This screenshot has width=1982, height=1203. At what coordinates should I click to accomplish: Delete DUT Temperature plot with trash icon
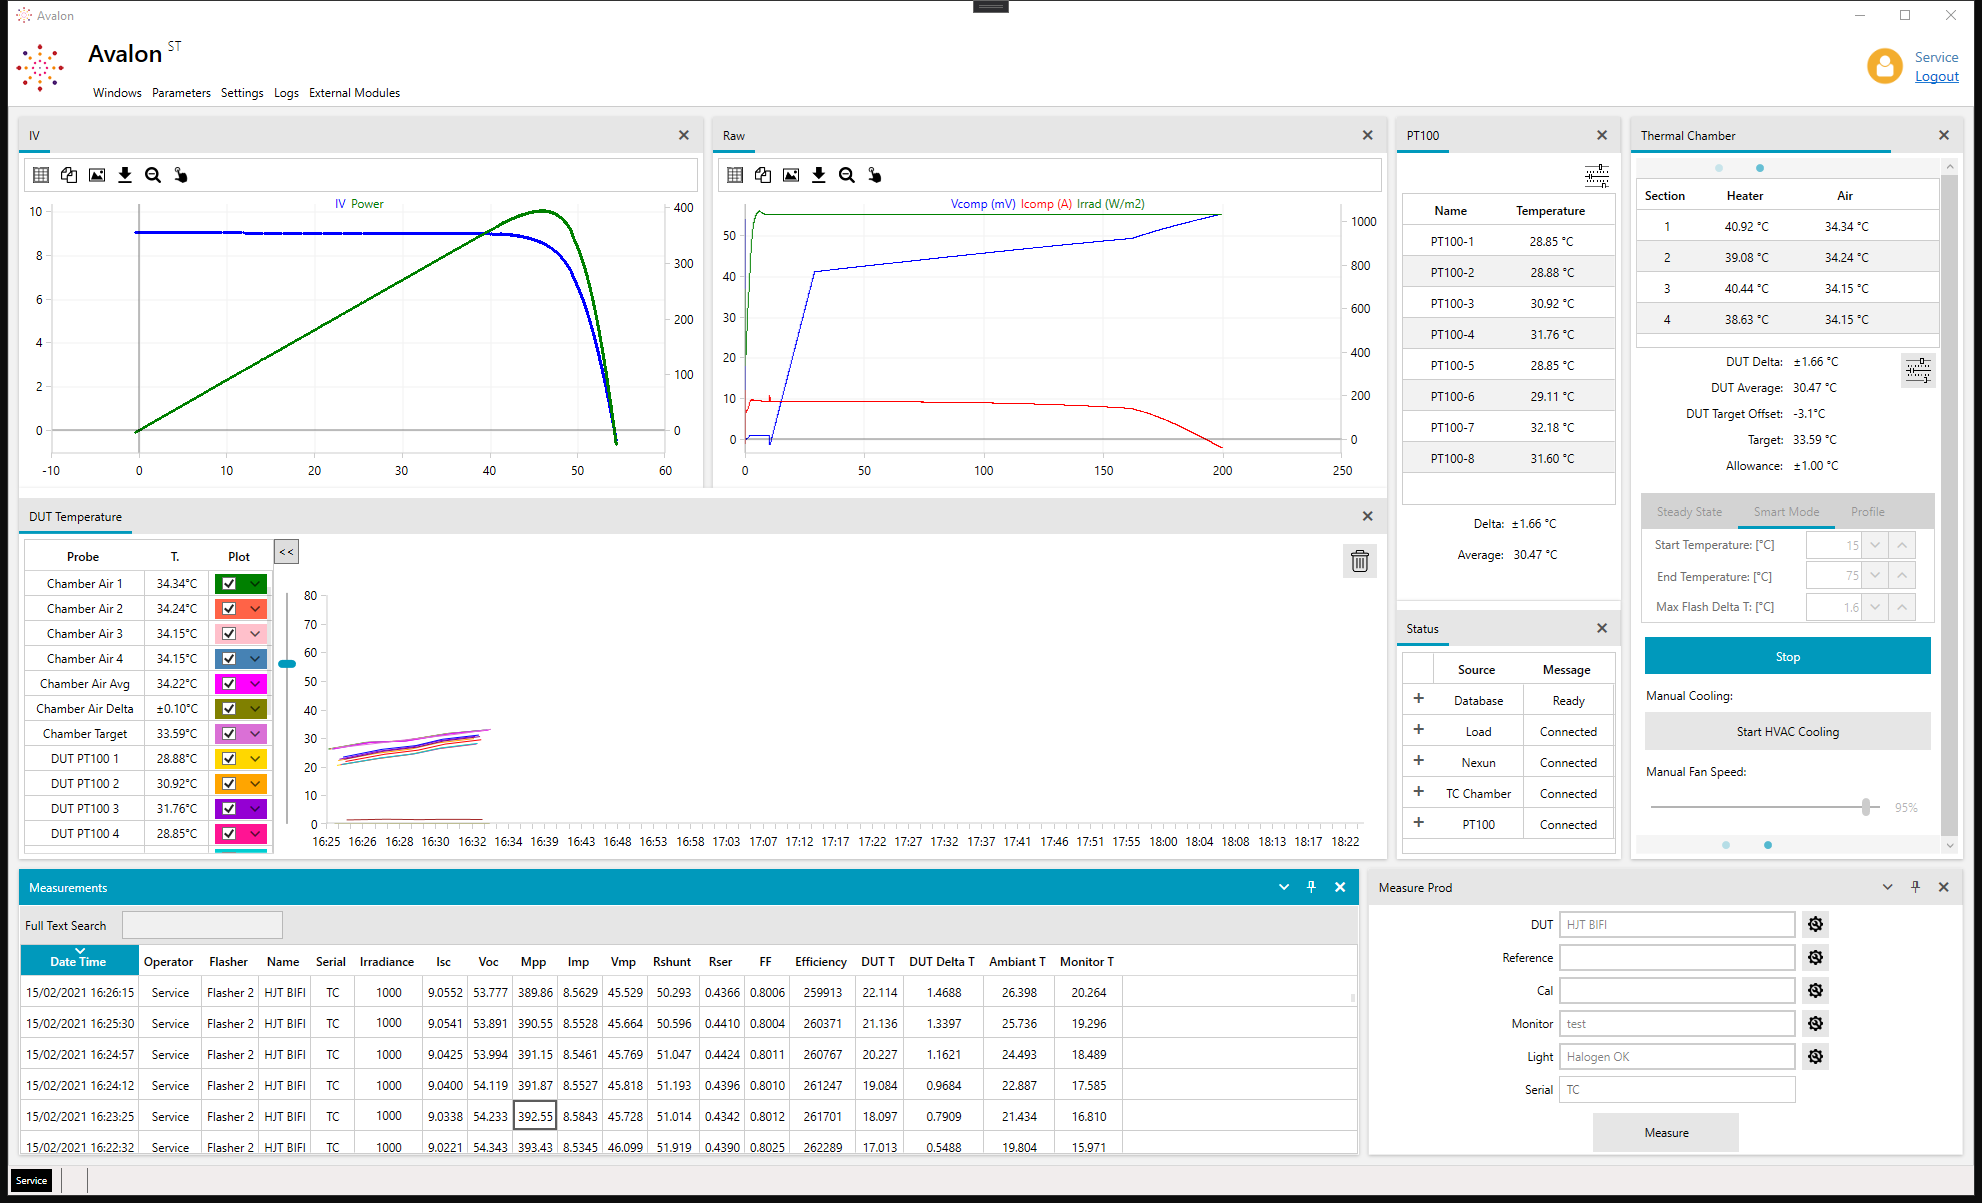click(1360, 561)
